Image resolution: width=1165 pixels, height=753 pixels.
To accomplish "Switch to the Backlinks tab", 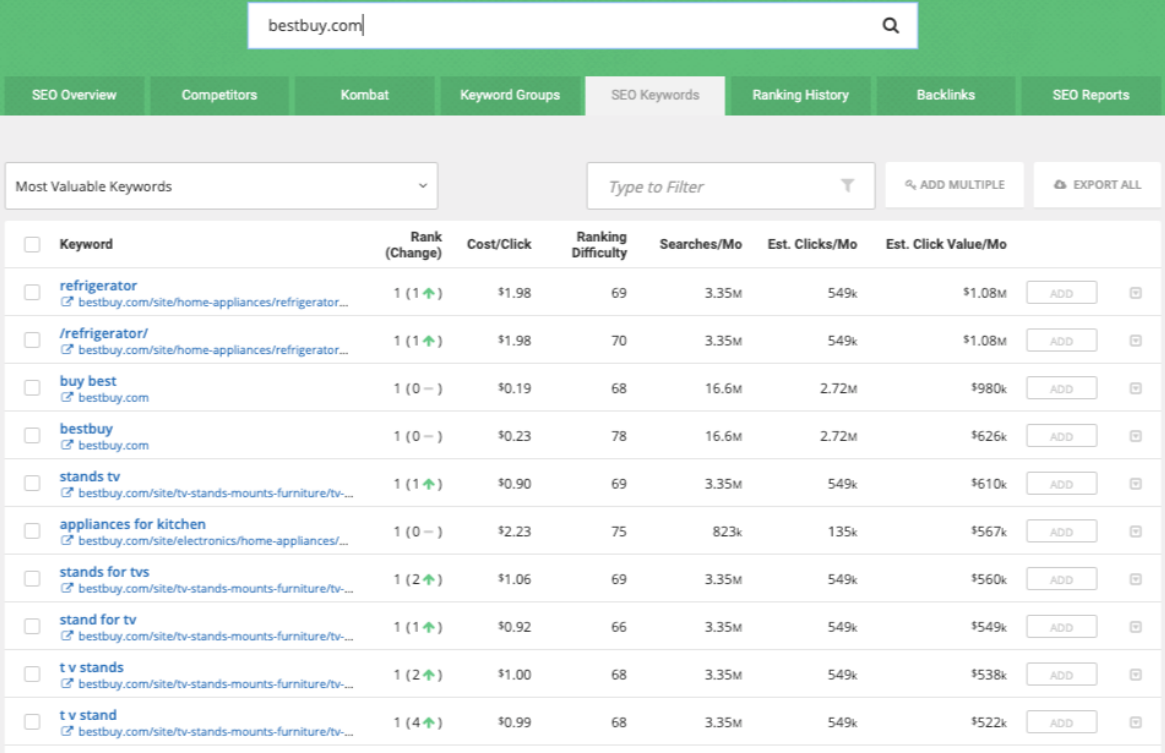I will [946, 95].
